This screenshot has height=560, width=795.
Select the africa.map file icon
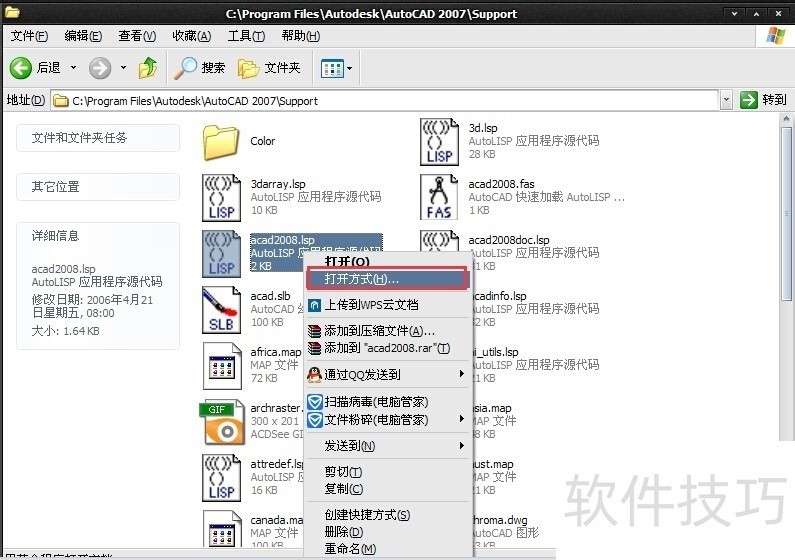[222, 366]
